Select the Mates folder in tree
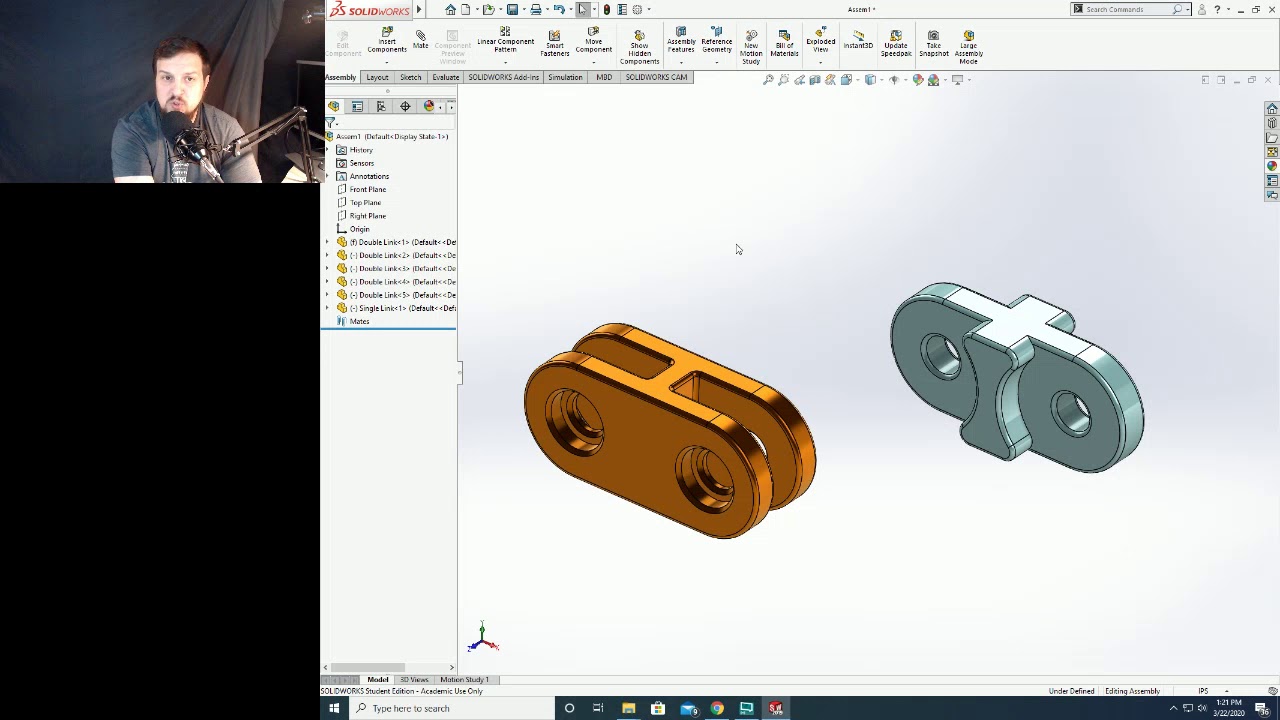Image resolution: width=1280 pixels, height=720 pixels. click(353, 321)
